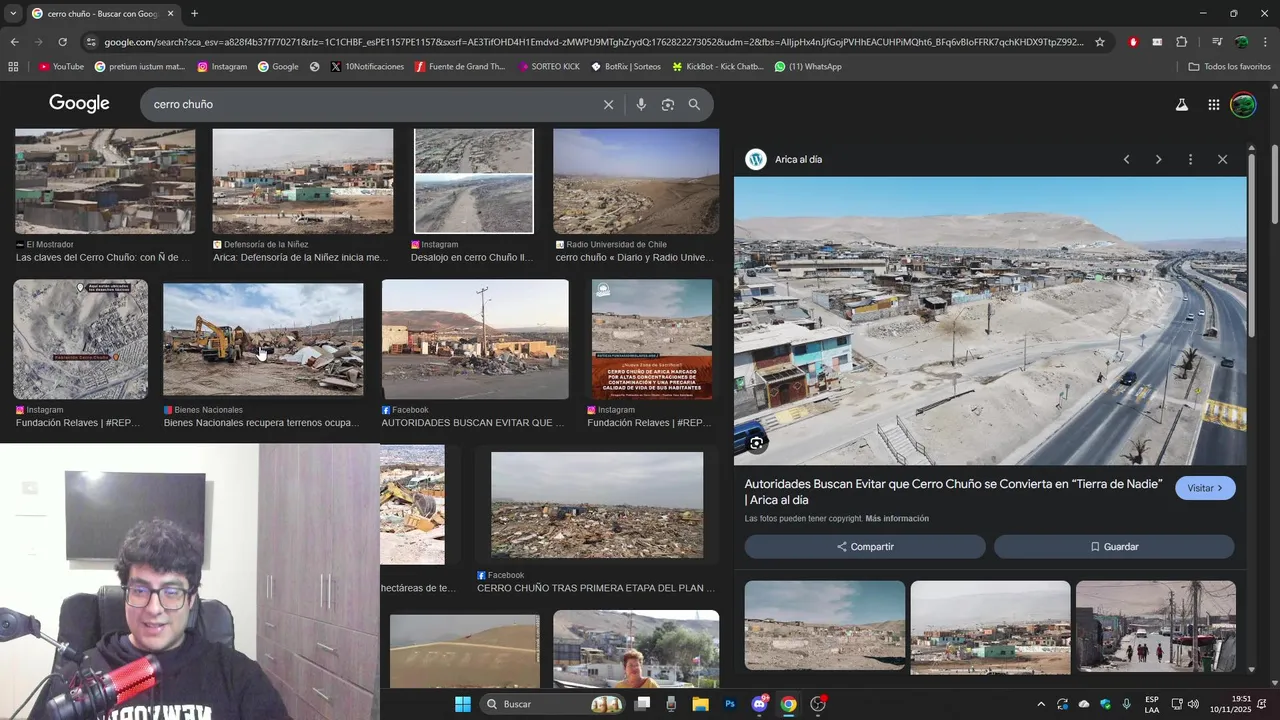Viewport: 1280px width, 720px height.
Task: Click 'Desalojo en cerro Chuño' caption
Action: [472, 258]
